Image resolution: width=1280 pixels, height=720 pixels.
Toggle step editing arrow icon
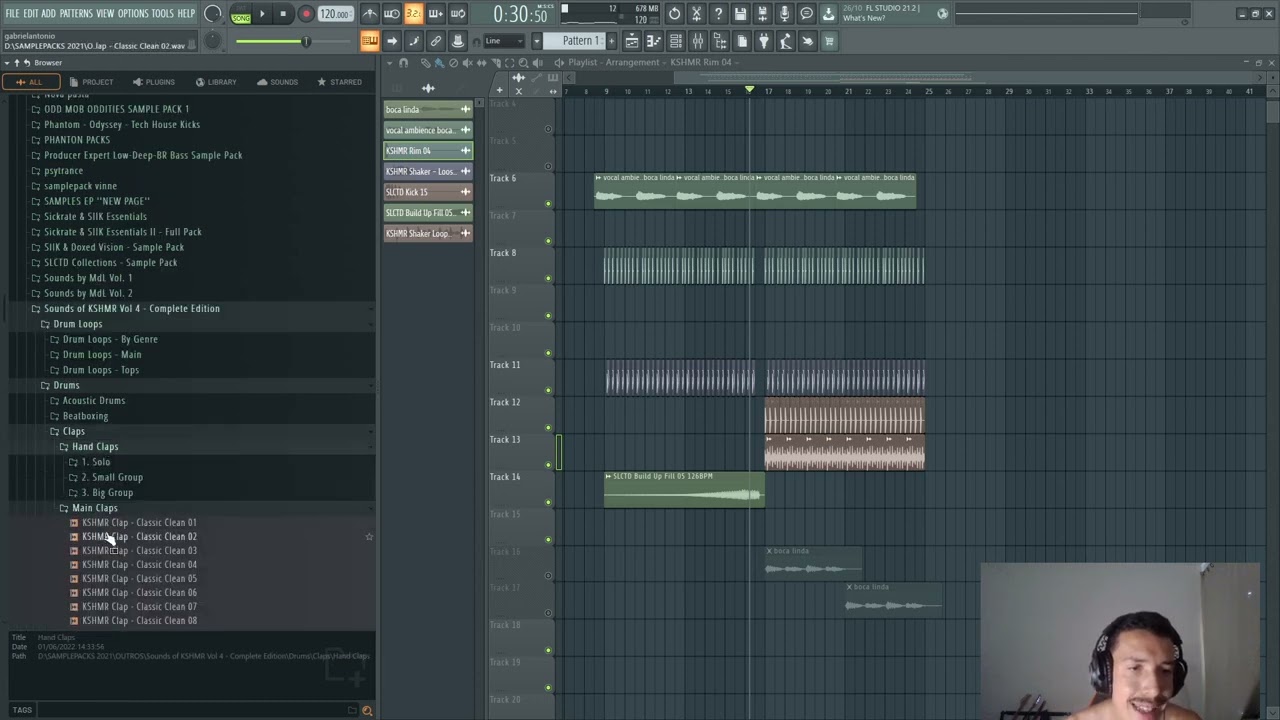click(392, 41)
